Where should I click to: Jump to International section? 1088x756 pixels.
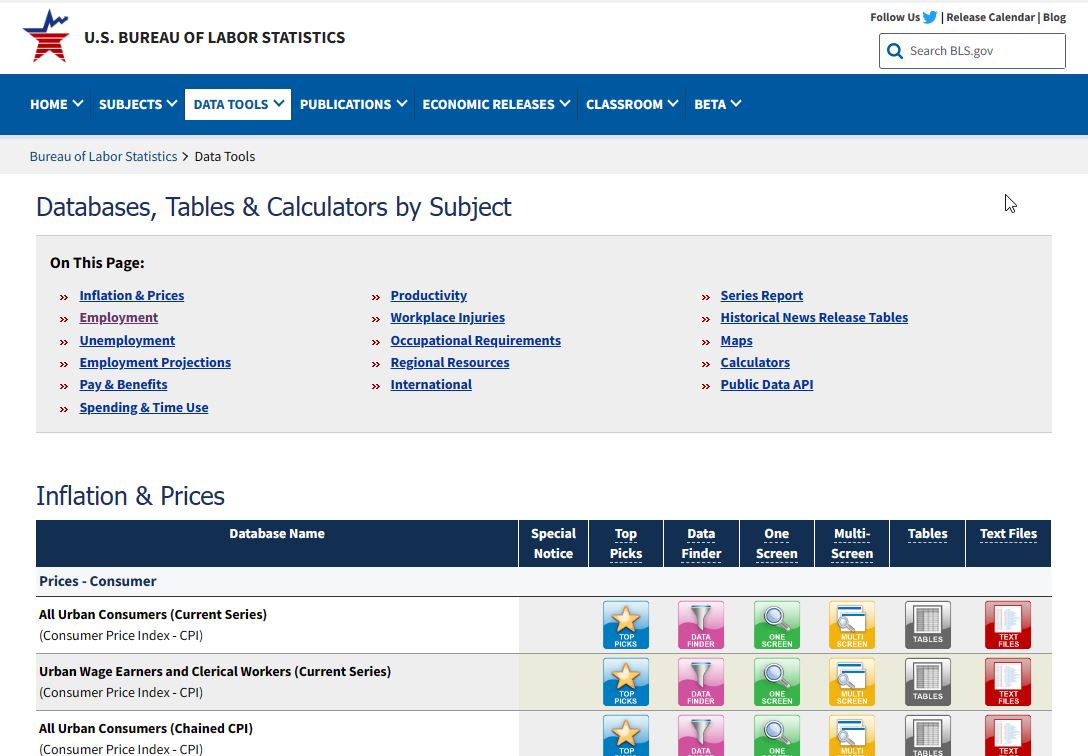coord(431,385)
